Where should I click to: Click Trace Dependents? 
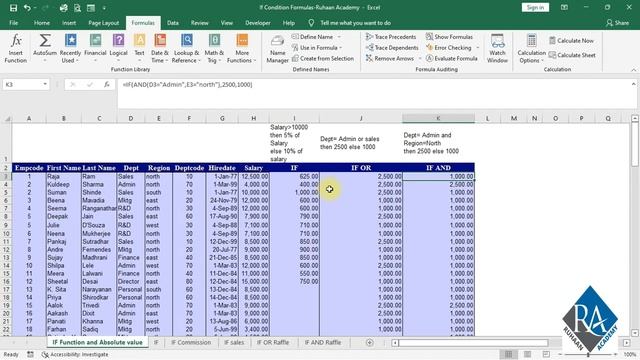click(392, 48)
